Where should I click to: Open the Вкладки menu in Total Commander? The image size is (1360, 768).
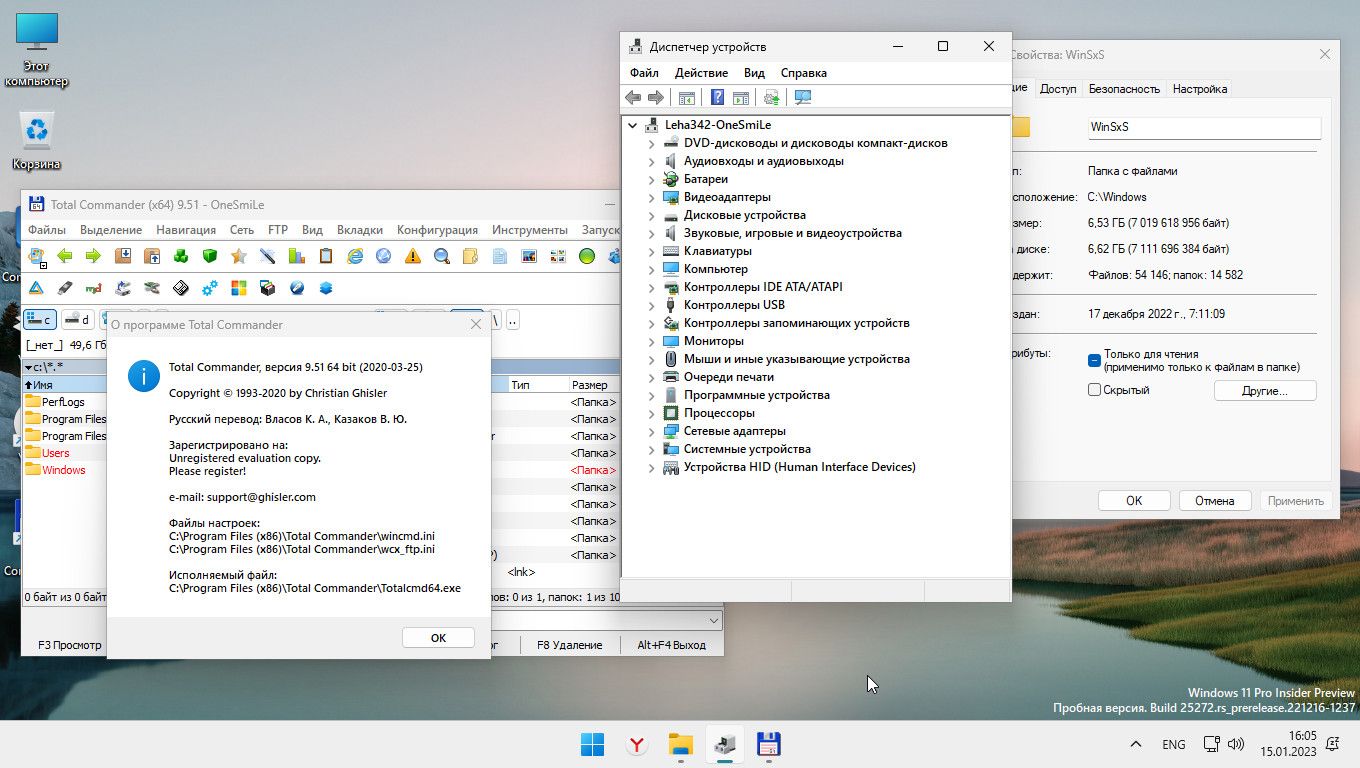click(360, 230)
